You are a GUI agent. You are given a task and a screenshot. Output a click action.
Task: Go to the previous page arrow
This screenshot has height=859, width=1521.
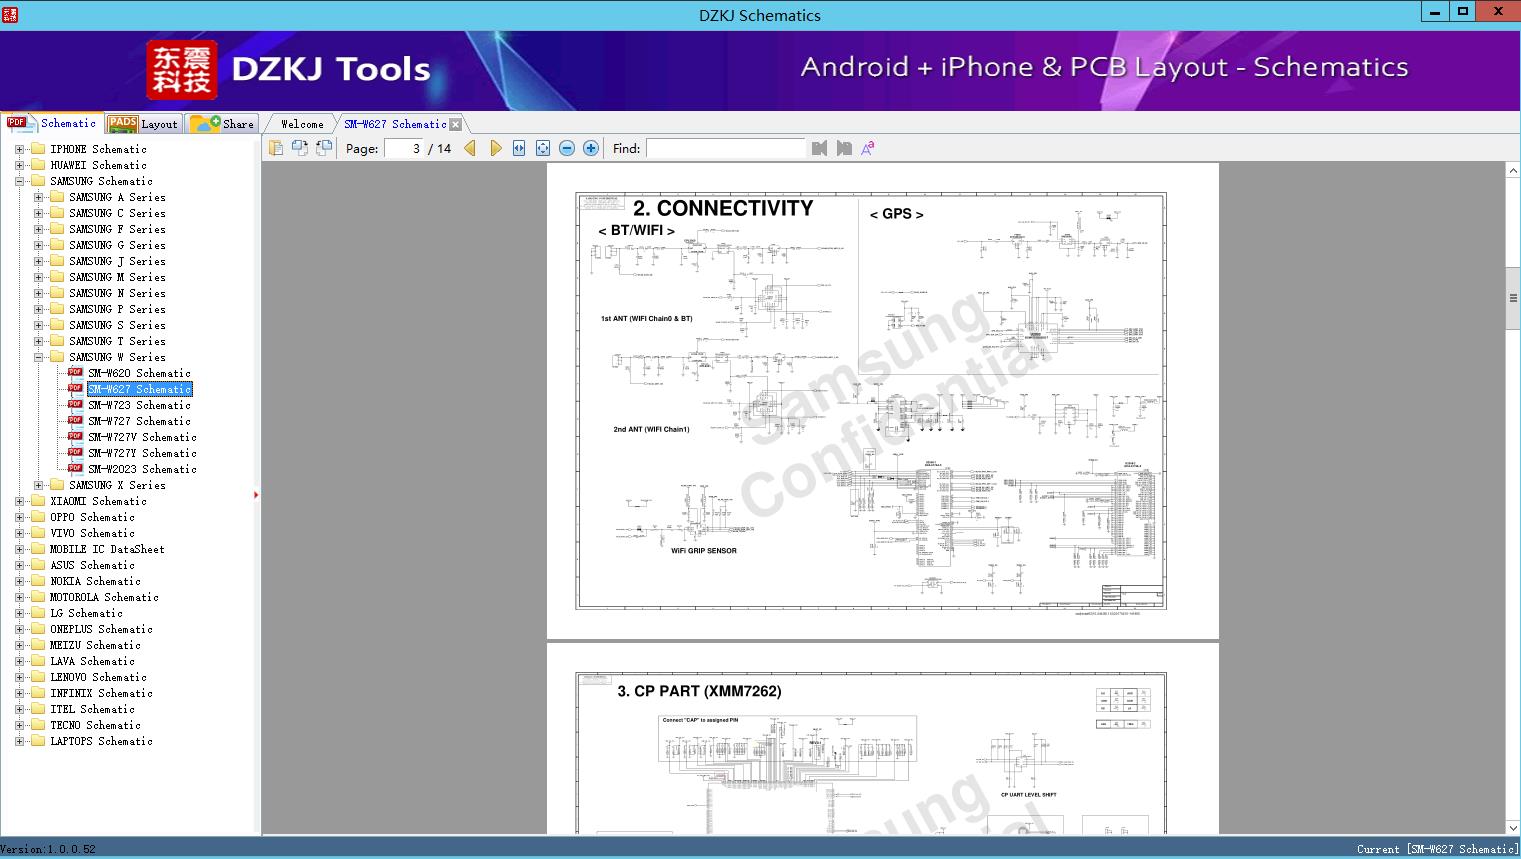(470, 148)
